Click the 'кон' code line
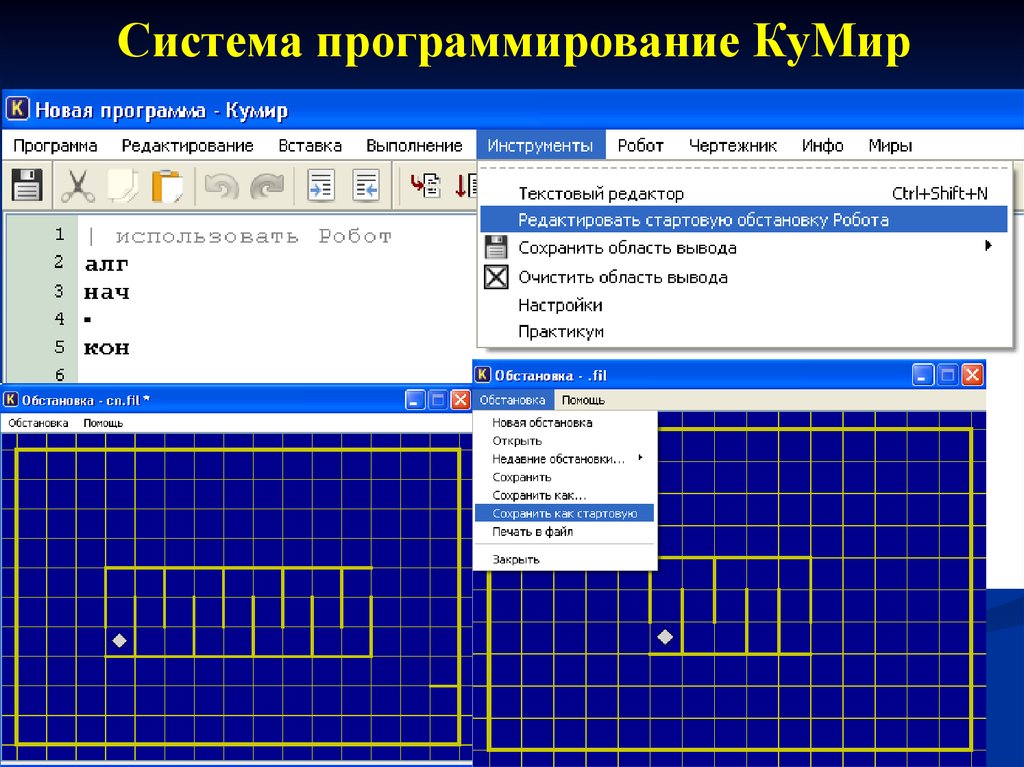 click(x=106, y=348)
